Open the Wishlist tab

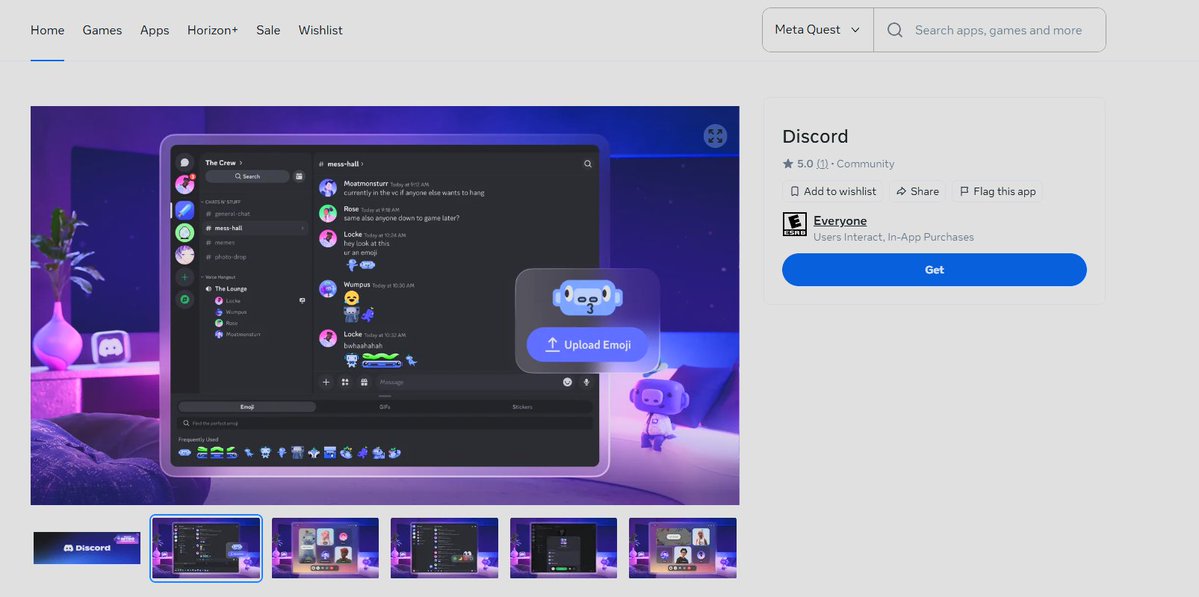(x=320, y=30)
